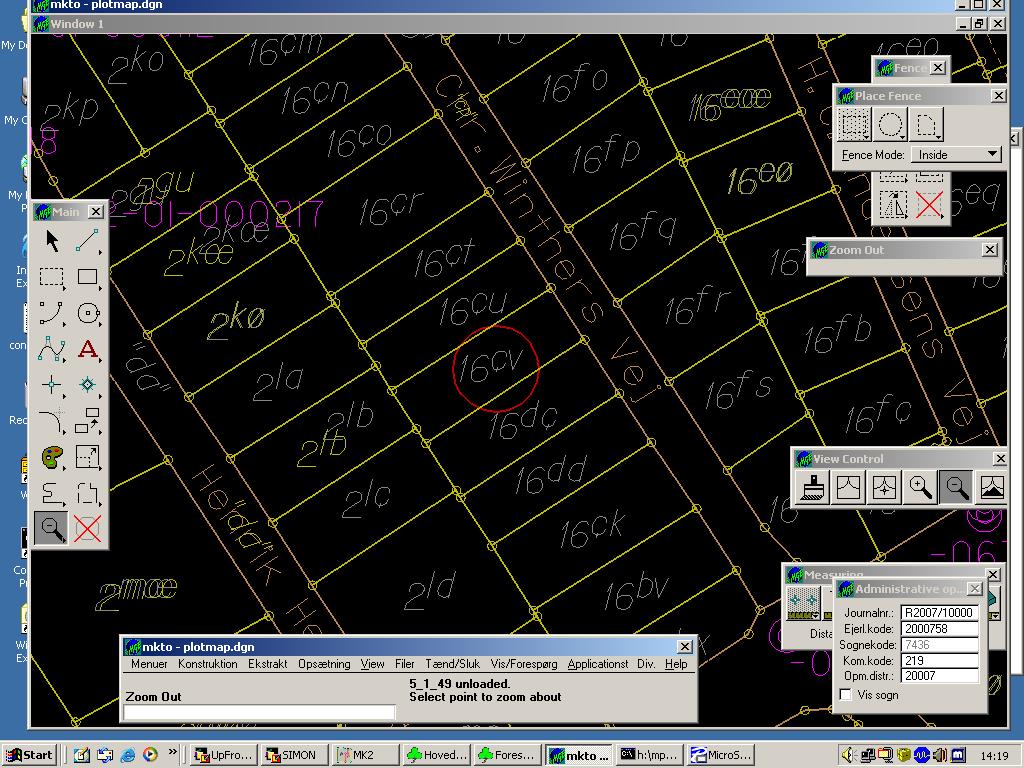Open the Help menu
This screenshot has width=1024, height=768.
(x=676, y=664)
